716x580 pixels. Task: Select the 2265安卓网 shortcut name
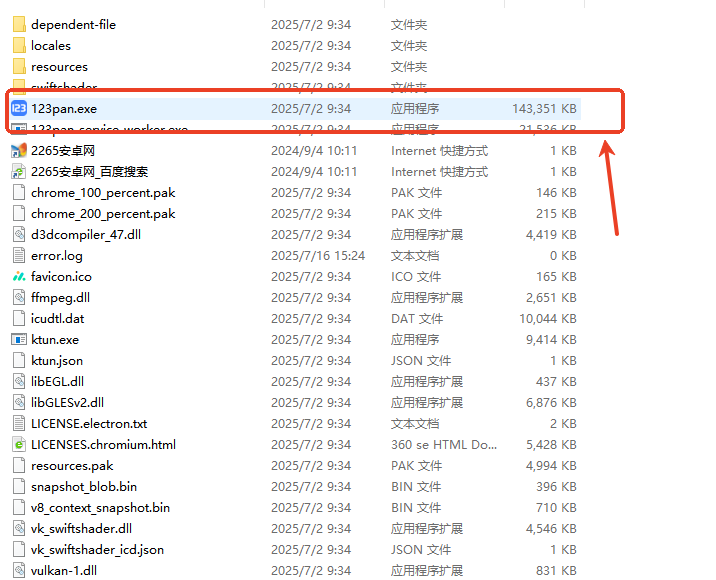63,151
